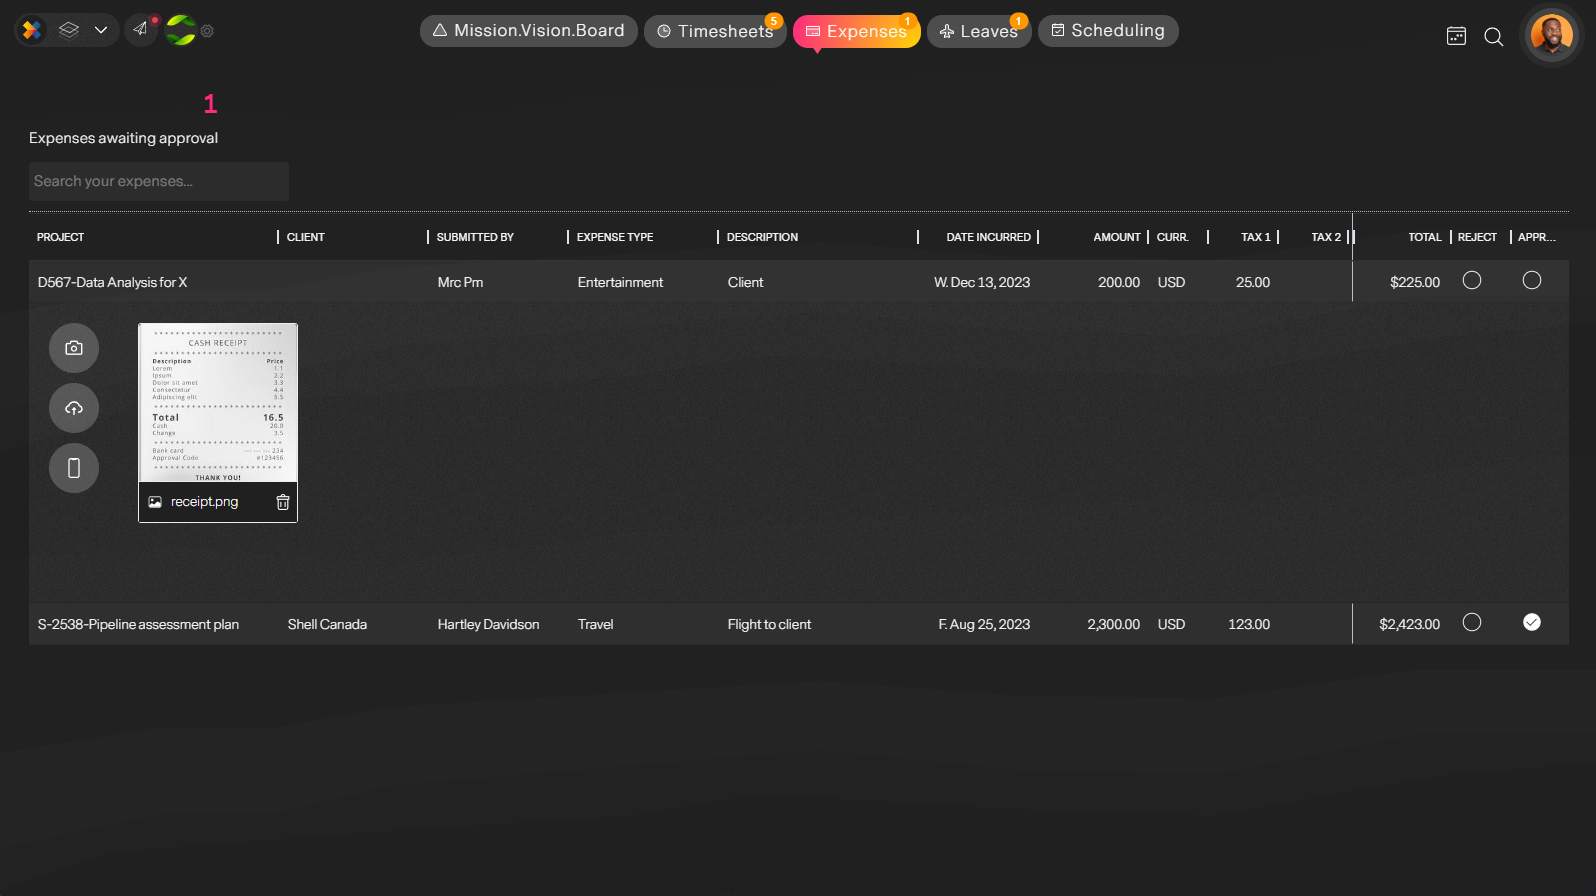This screenshot has height=896, width=1596.
Task: Click the green swirl company logo
Action: [180, 30]
